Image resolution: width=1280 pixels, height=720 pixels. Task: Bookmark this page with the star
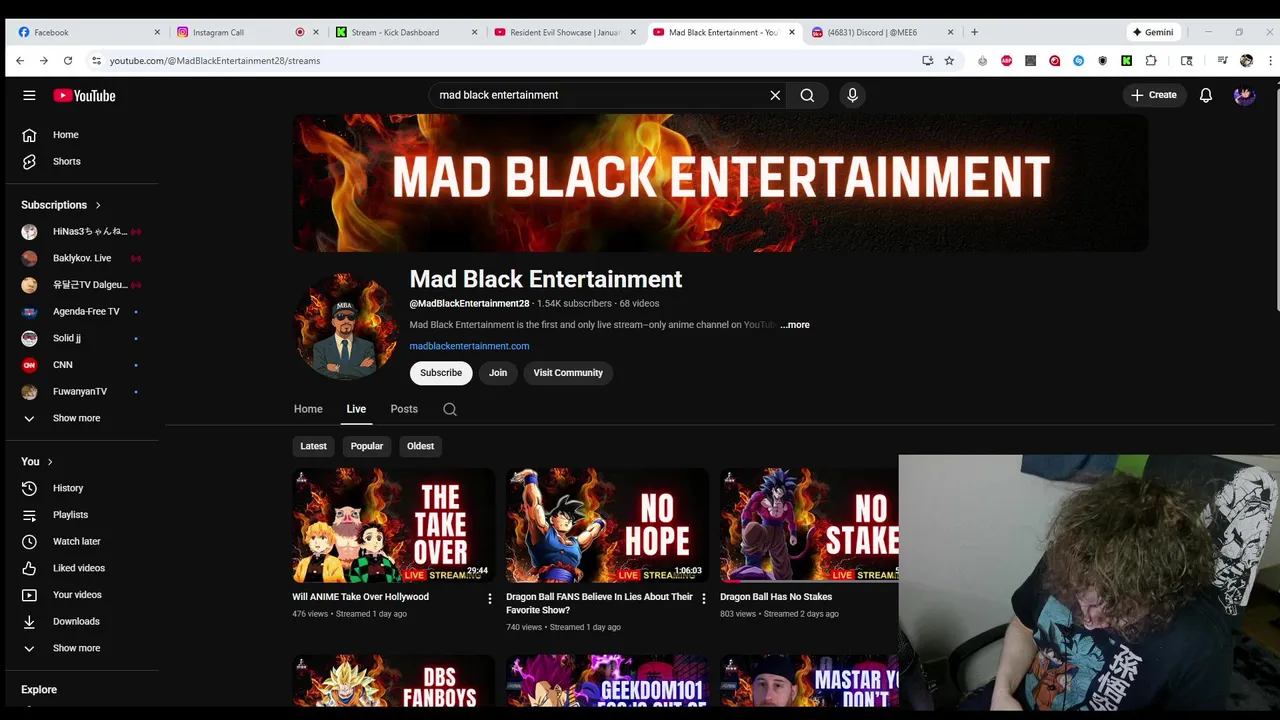[x=949, y=61]
